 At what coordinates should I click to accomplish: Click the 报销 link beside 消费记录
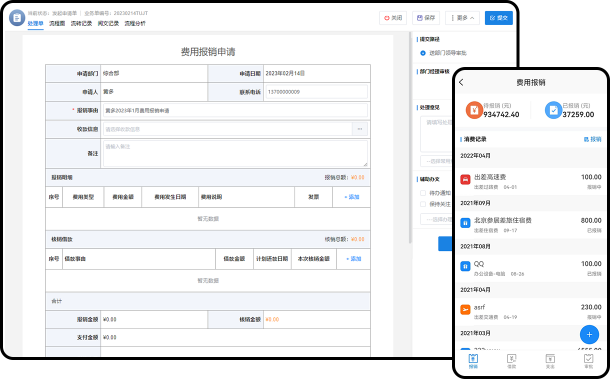[x=592, y=139]
